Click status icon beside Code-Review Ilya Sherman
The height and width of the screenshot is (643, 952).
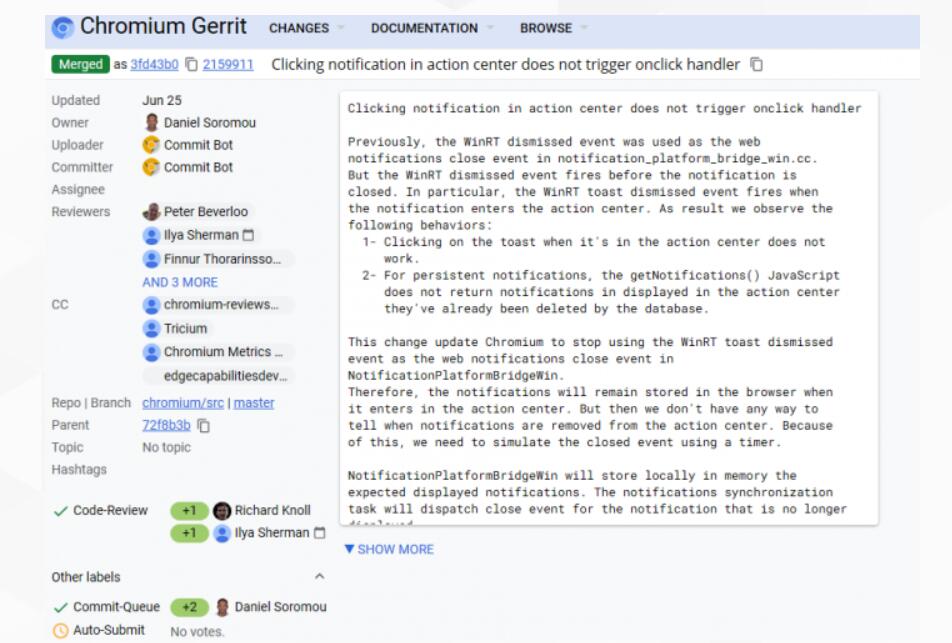coord(319,533)
